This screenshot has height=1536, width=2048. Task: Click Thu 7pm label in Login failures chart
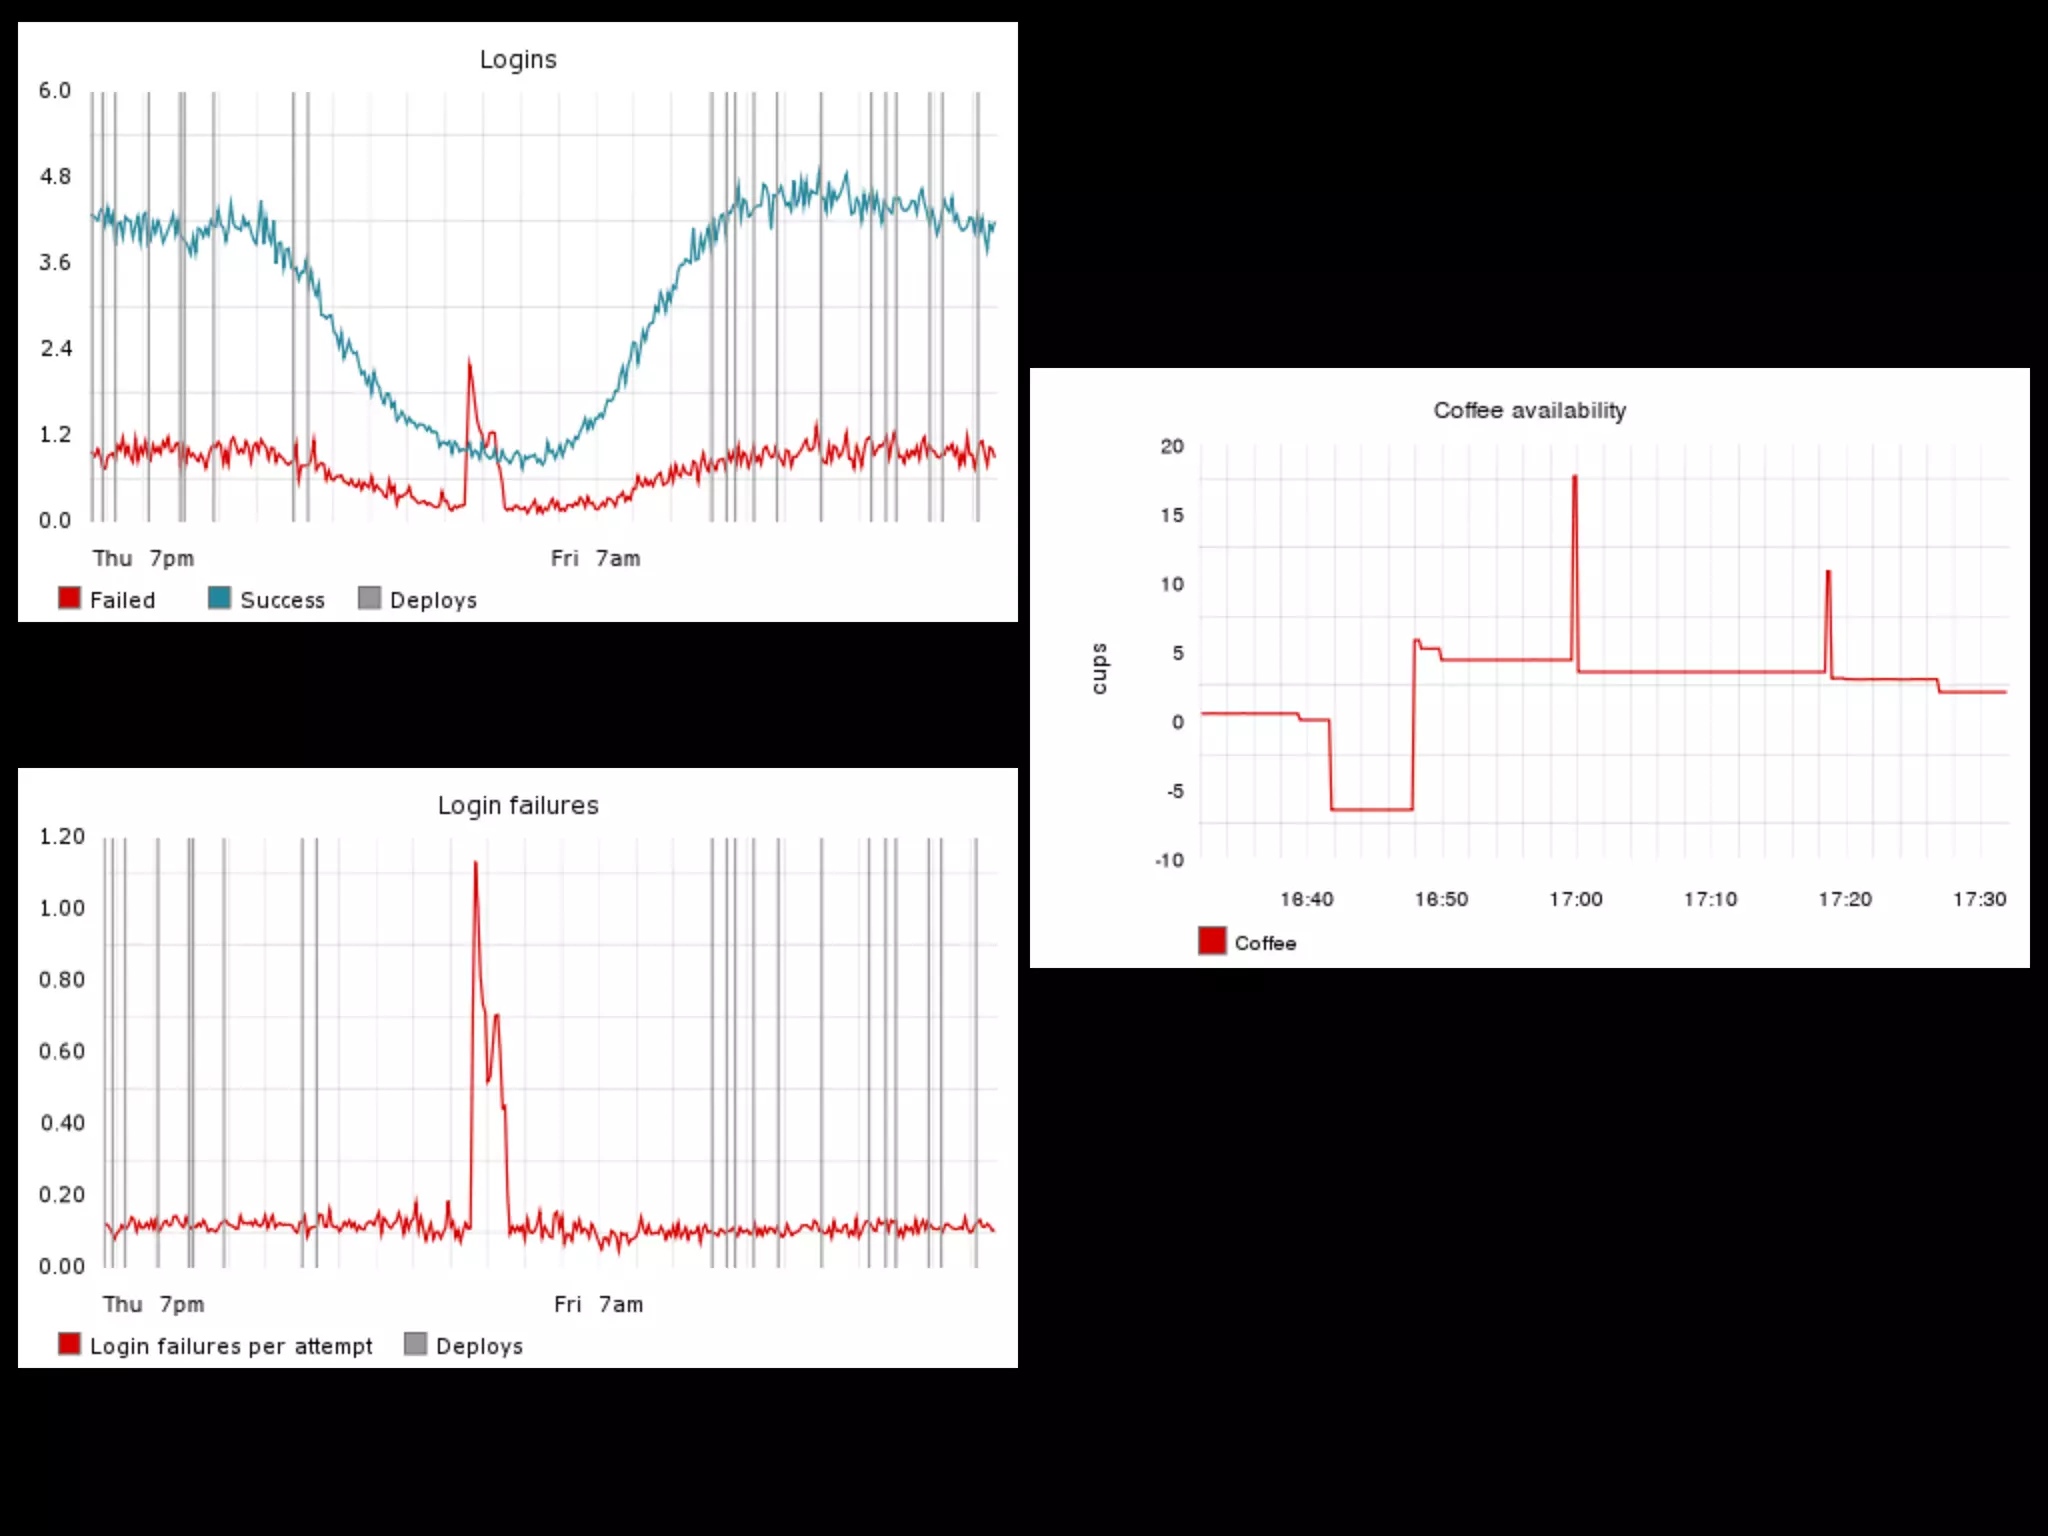[x=153, y=1305]
